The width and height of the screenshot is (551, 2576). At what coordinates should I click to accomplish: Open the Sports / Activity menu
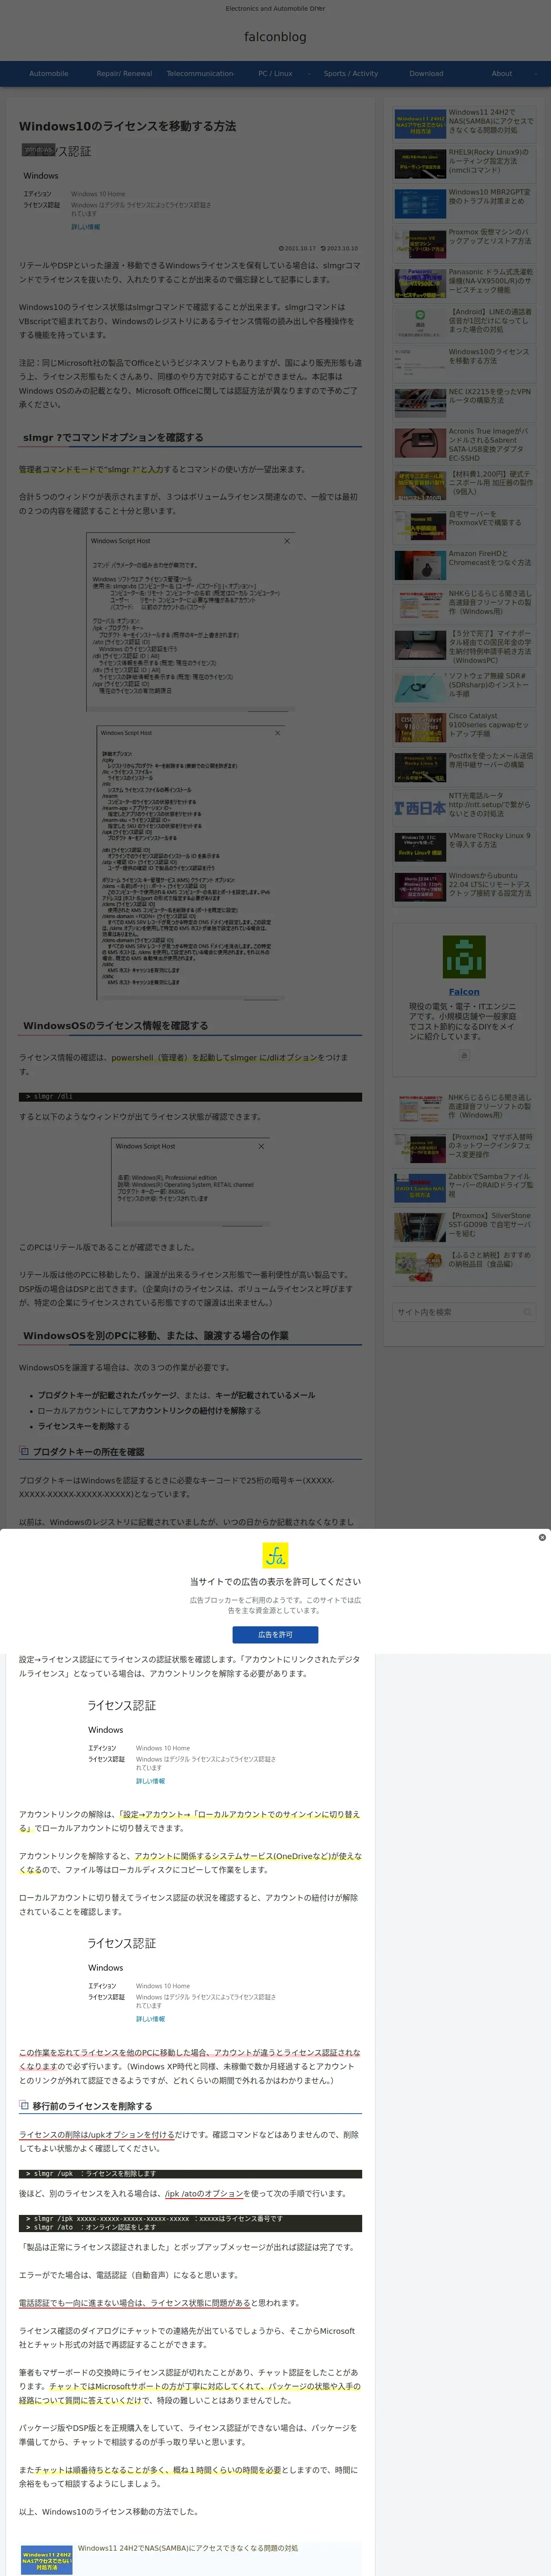coord(351,73)
